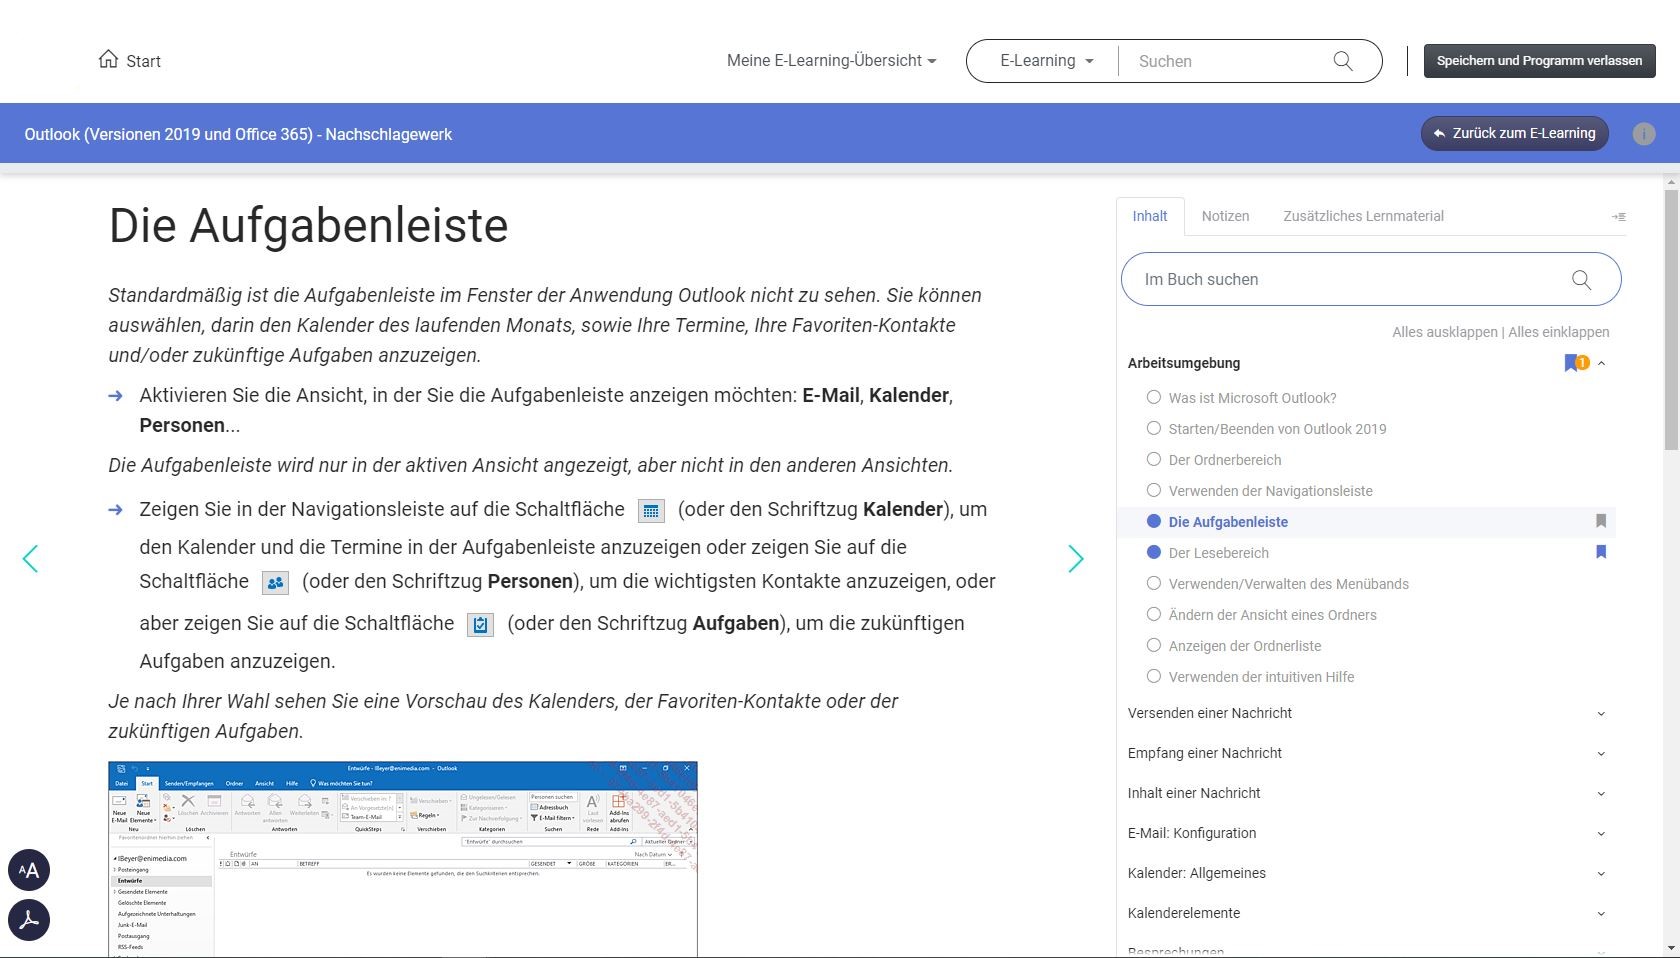Open the E-Learning search scope dropdown

1046,61
